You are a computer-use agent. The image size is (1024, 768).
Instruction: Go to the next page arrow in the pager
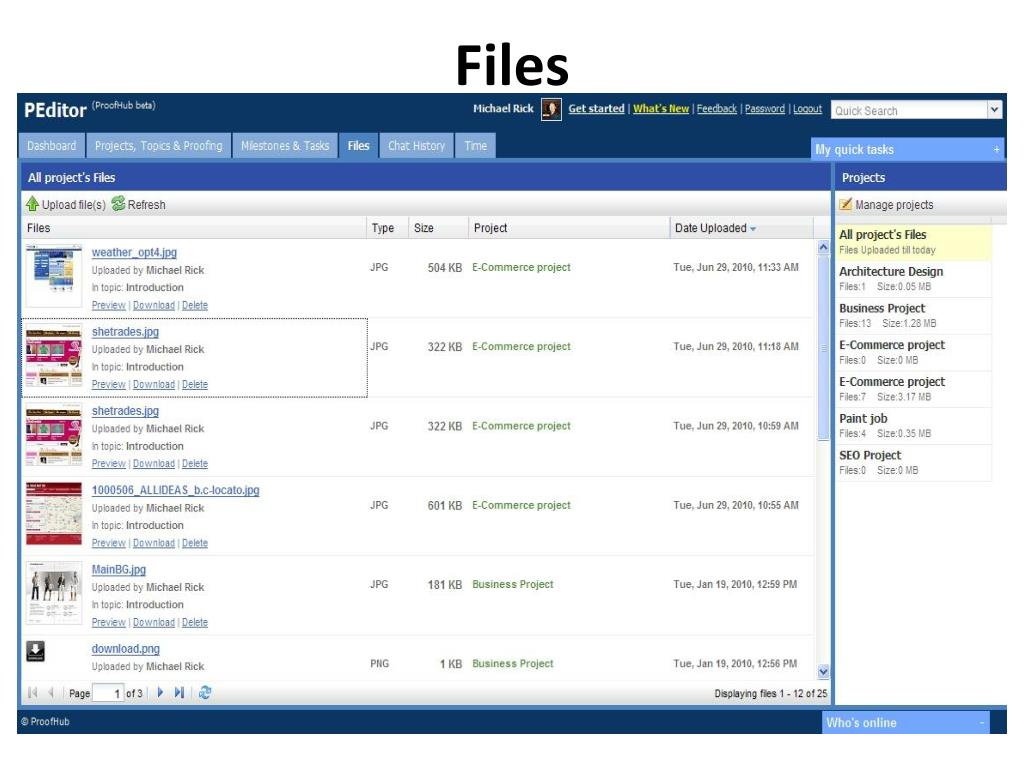point(161,693)
